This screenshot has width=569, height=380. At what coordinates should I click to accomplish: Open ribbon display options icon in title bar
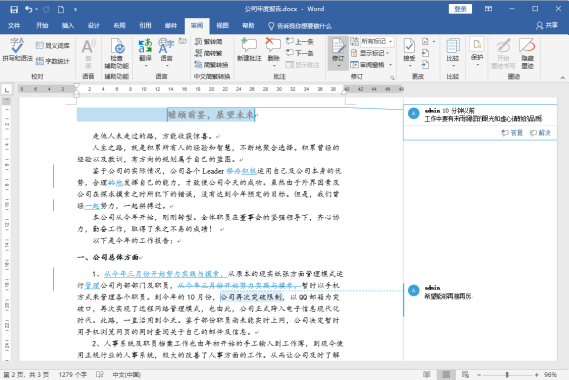[488, 9]
